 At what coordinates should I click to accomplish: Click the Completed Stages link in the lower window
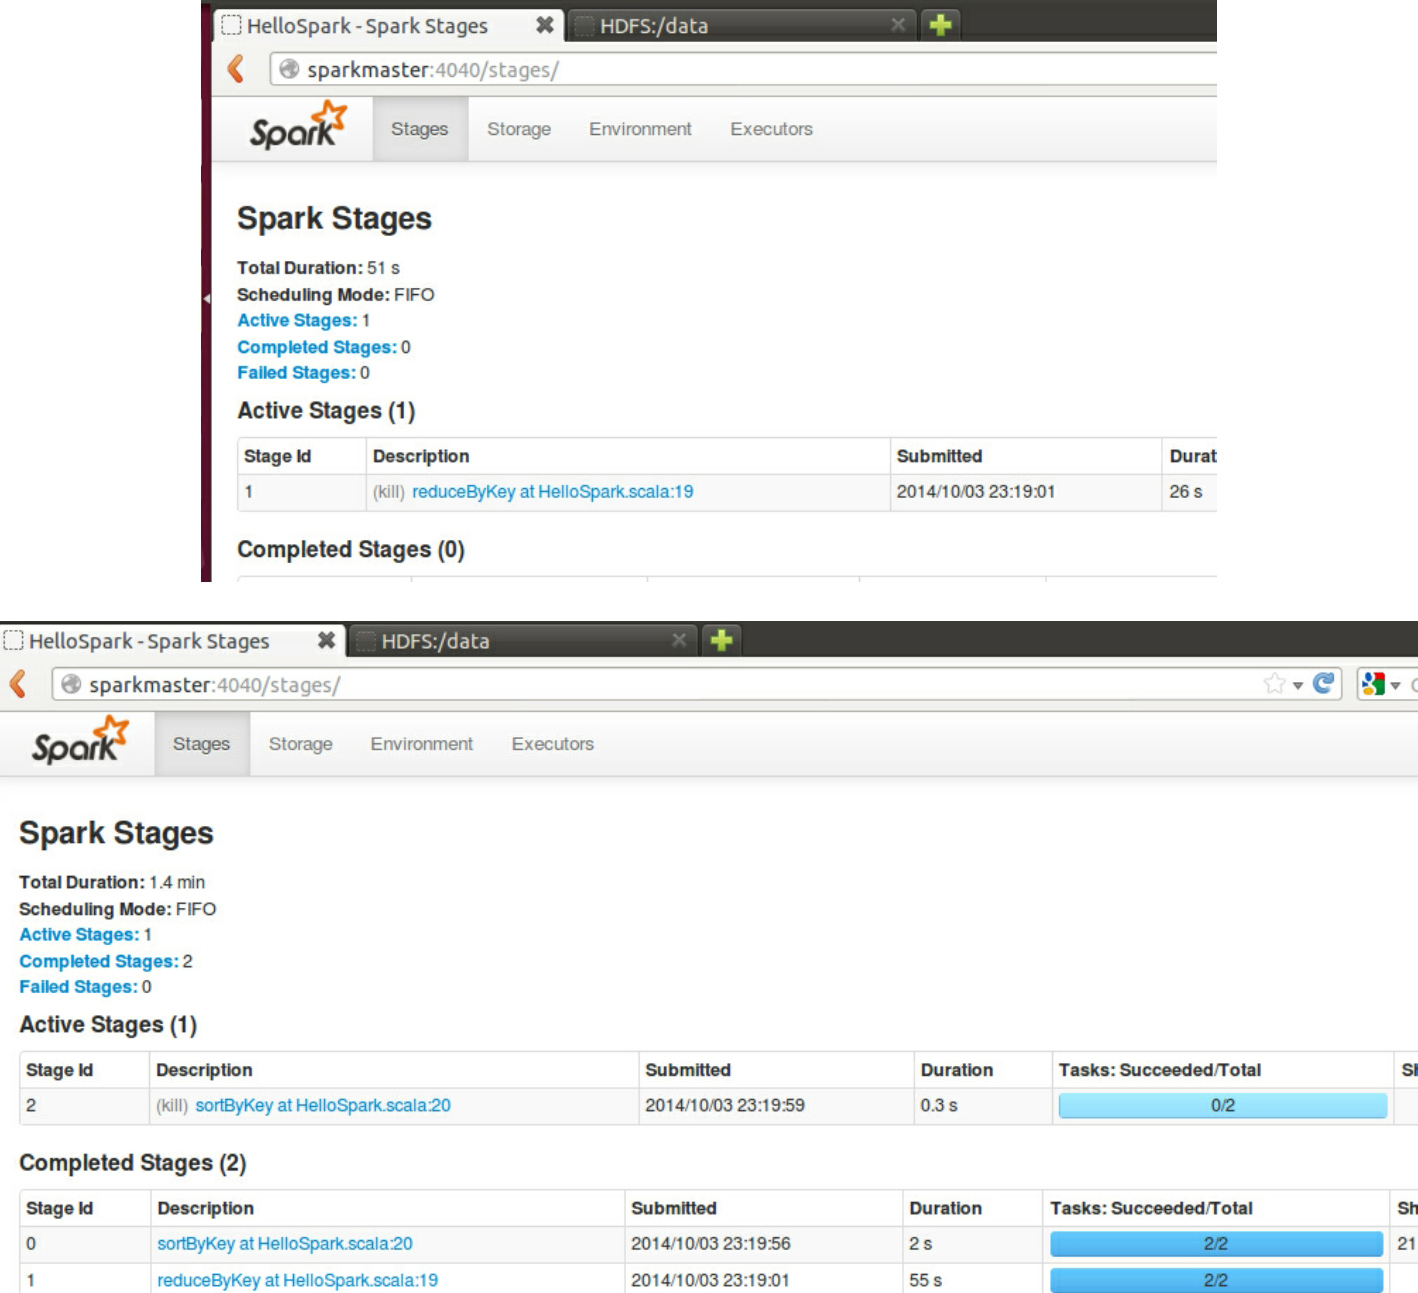[99, 961]
